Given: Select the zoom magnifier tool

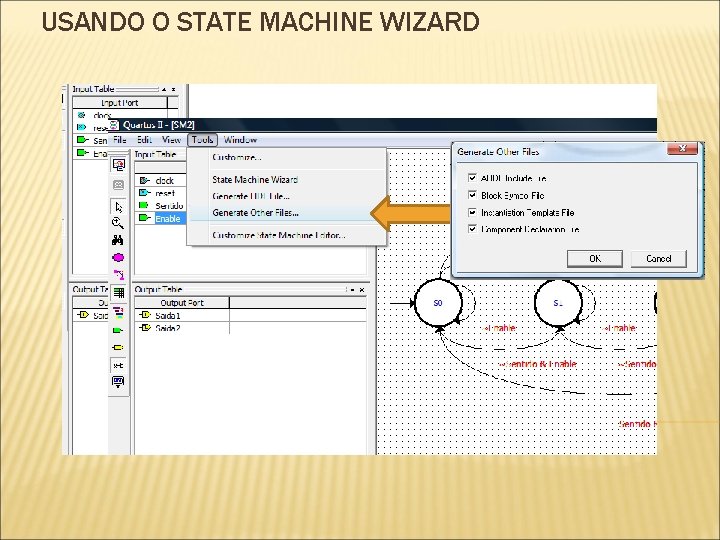Looking at the screenshot, I should pos(118,224).
